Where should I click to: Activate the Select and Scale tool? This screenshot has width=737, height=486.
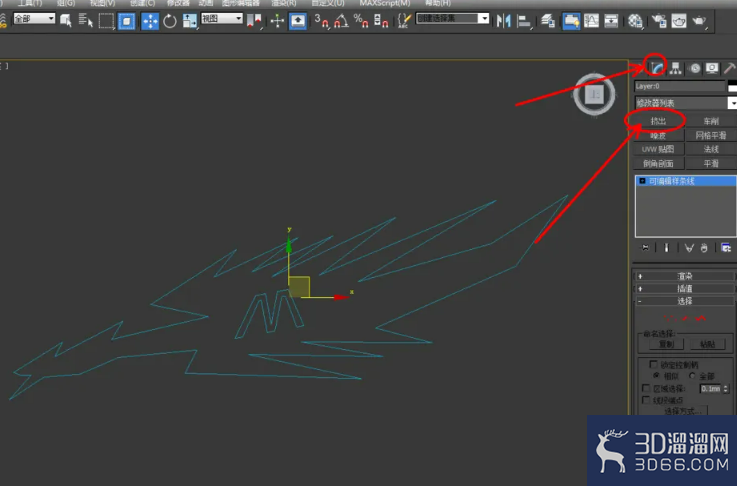click(x=190, y=21)
